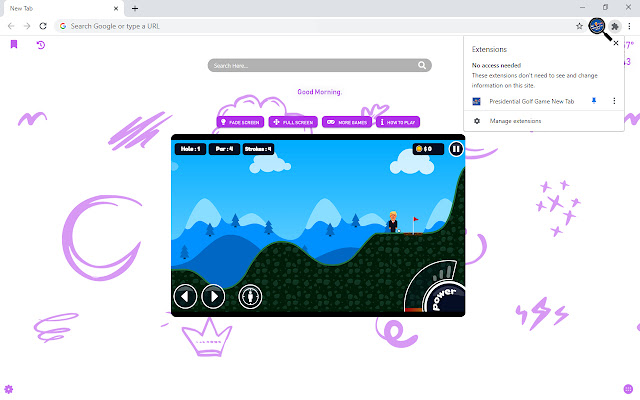640x400 pixels.
Task: Go forward in browser history
Action: [x=27, y=26]
